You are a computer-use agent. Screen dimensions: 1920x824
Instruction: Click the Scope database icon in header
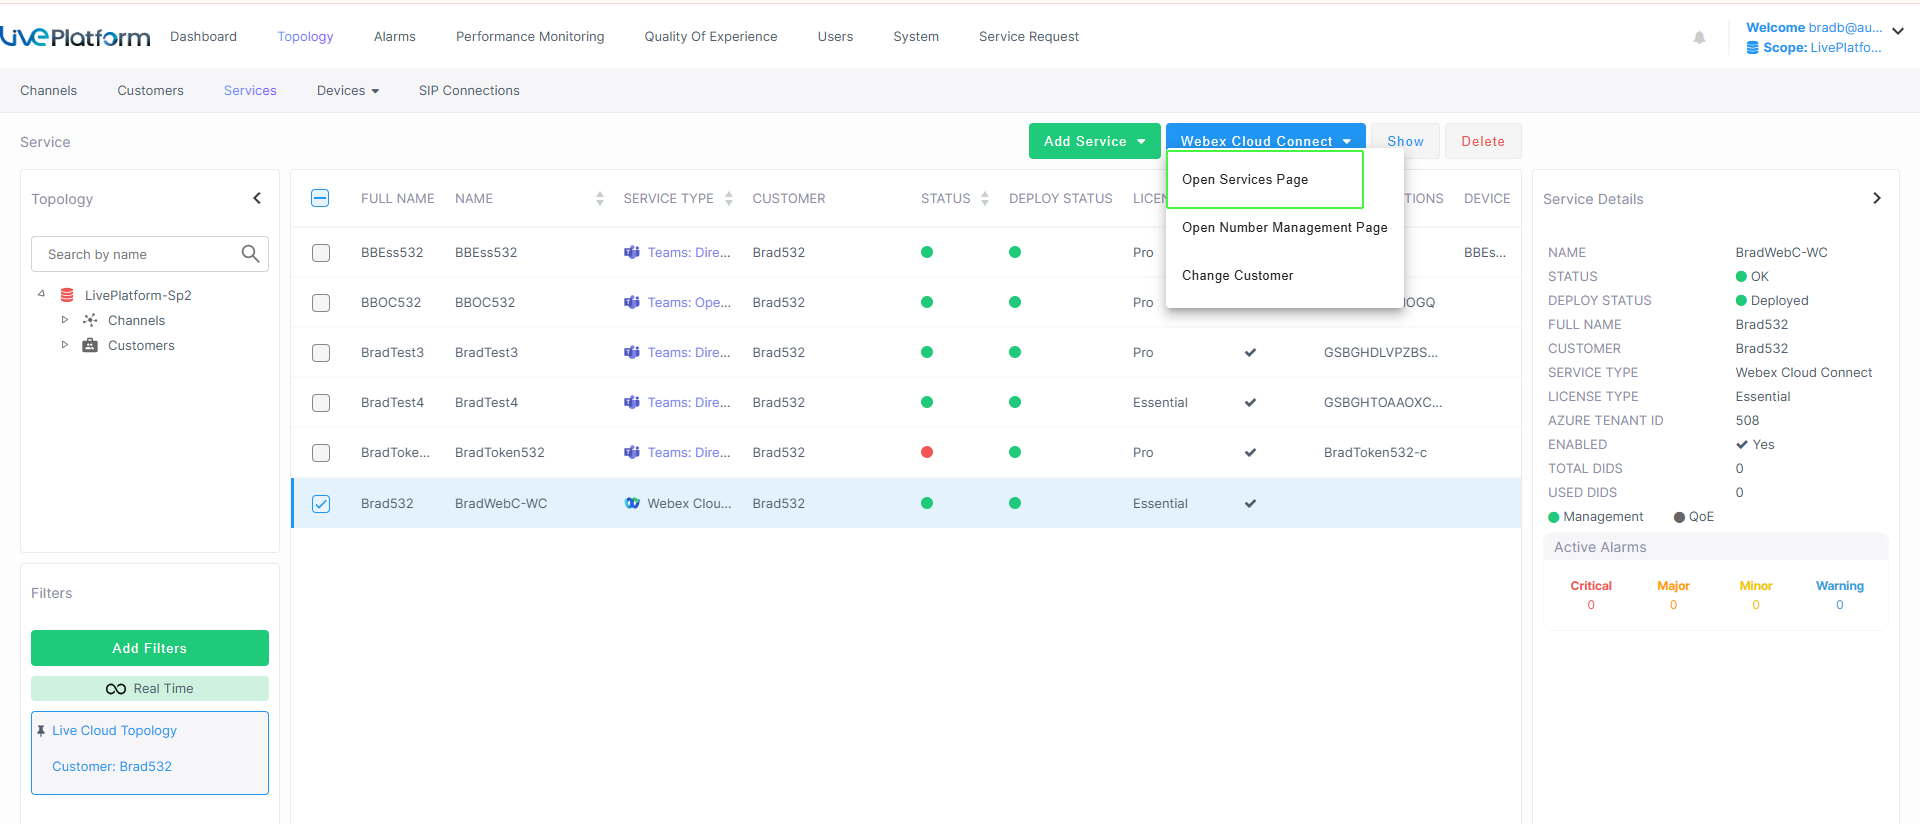(x=1752, y=48)
